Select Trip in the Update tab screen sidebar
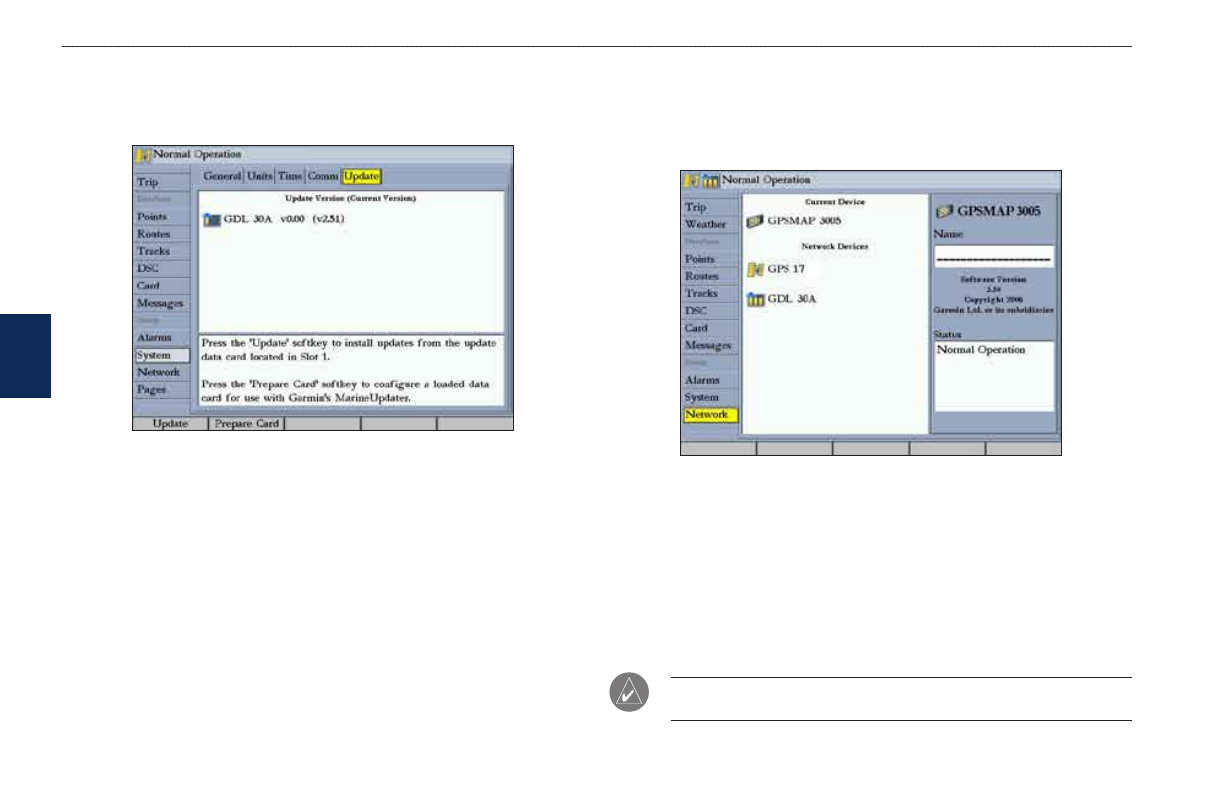1224x796 pixels. point(162,183)
